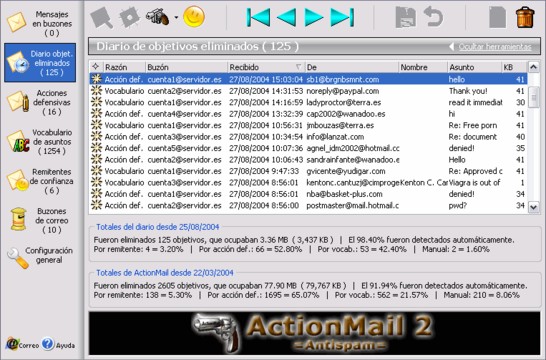
Task: Open Remitentes de confianza section
Action: (x=40, y=181)
